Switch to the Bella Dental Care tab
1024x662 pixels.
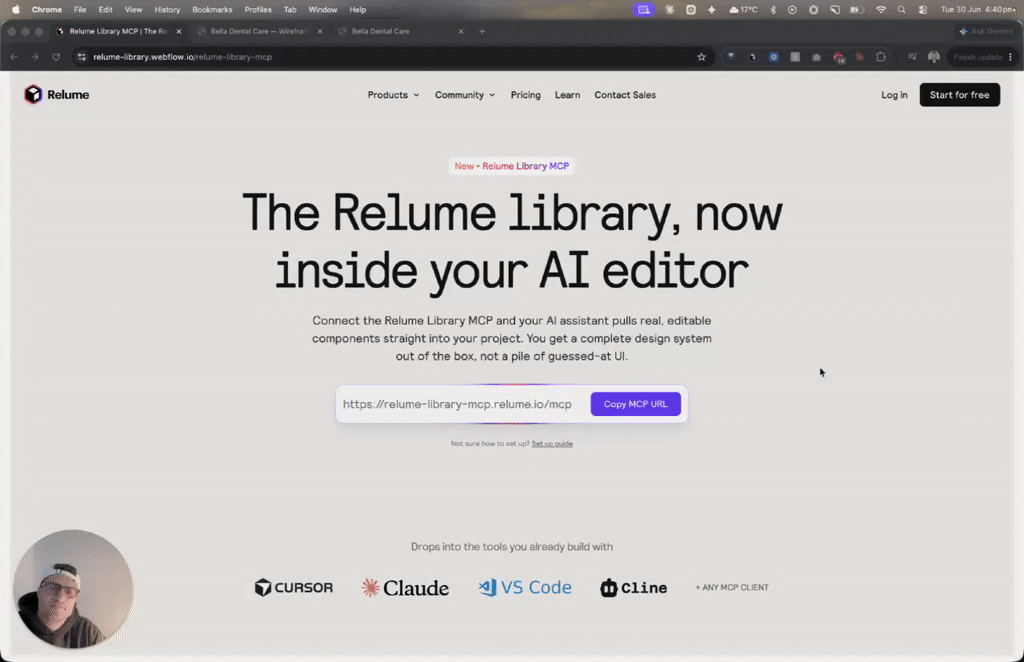click(x=401, y=31)
